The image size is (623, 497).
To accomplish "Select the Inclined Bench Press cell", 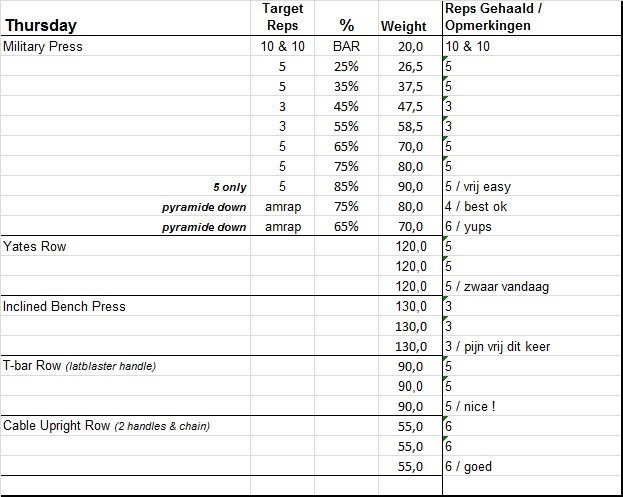I will (65, 306).
